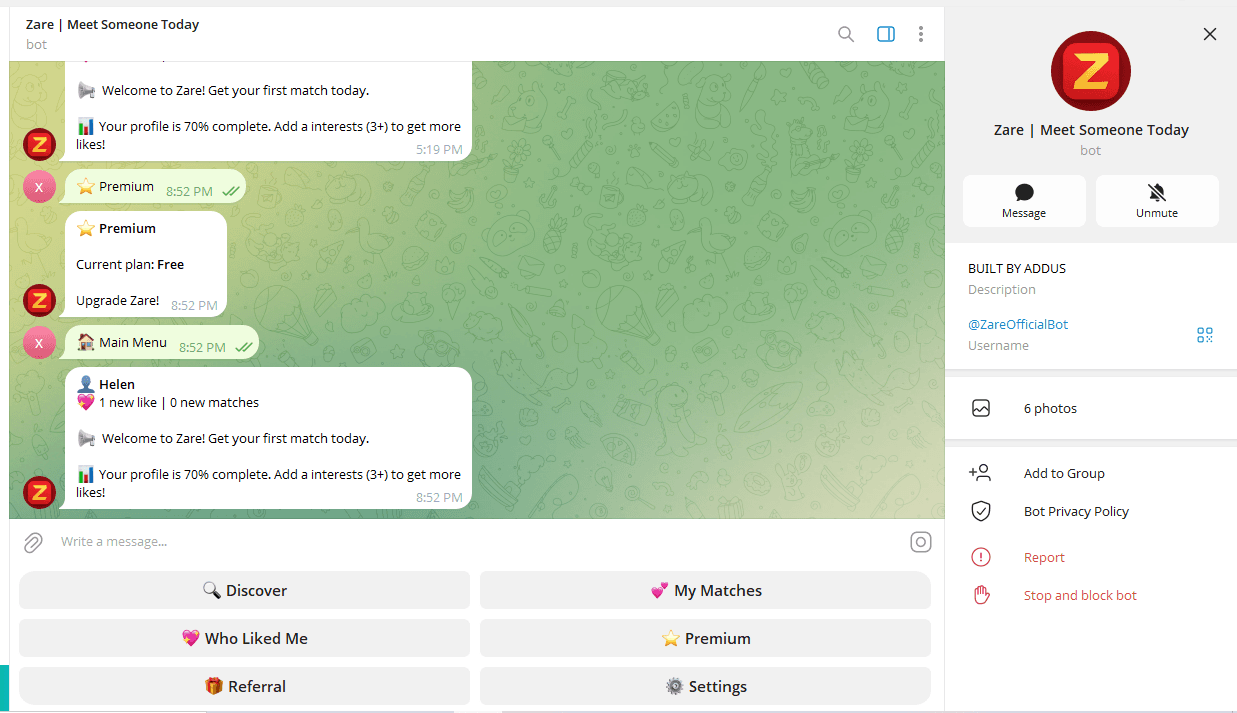This screenshot has width=1237, height=713.
Task: Click the photos gallery icon
Action: click(x=981, y=408)
